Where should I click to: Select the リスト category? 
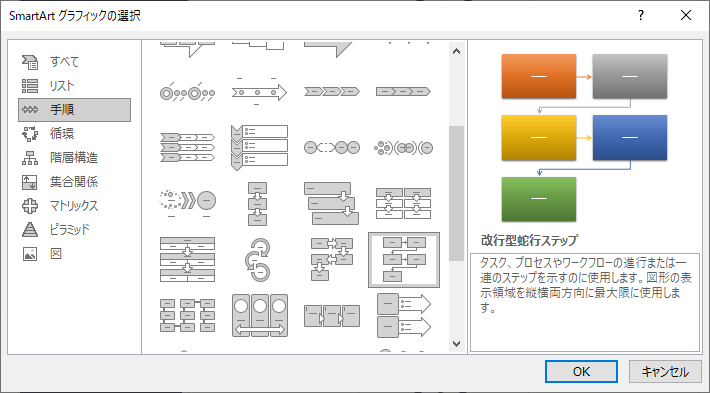coord(74,86)
